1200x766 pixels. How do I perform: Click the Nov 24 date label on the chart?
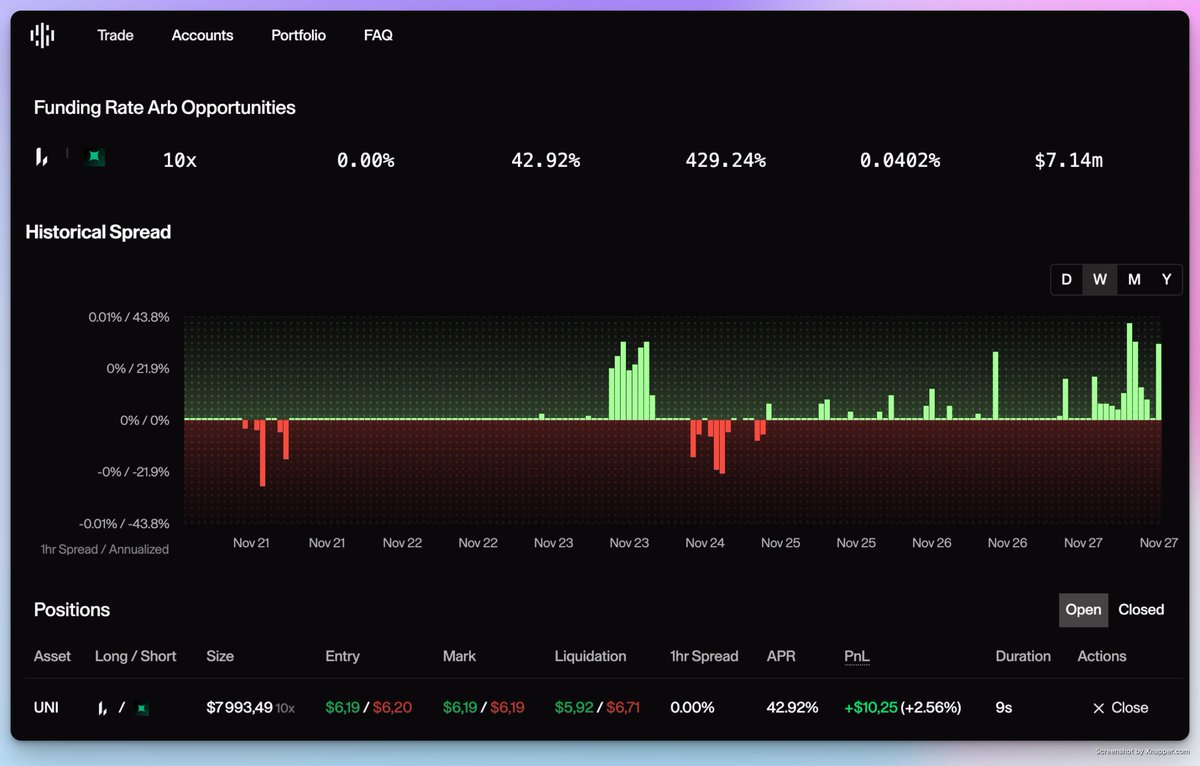click(705, 543)
